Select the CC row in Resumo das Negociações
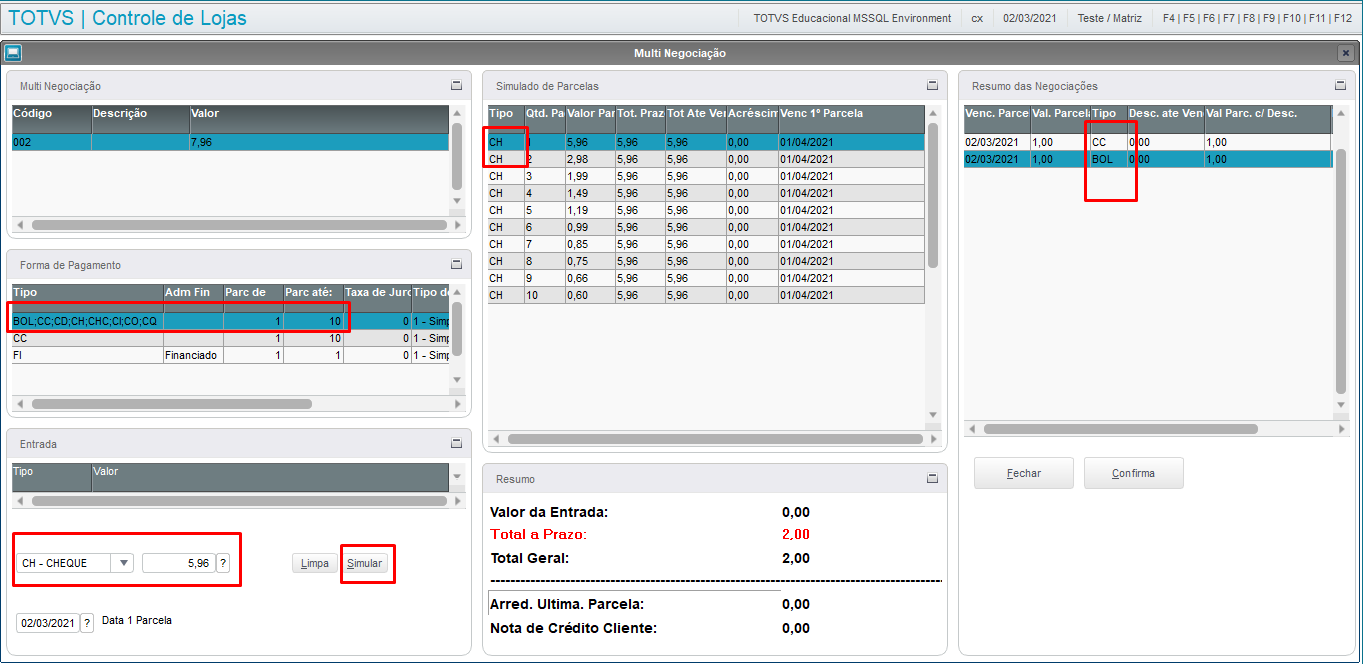This screenshot has height=664, width=1363. 1148,142
